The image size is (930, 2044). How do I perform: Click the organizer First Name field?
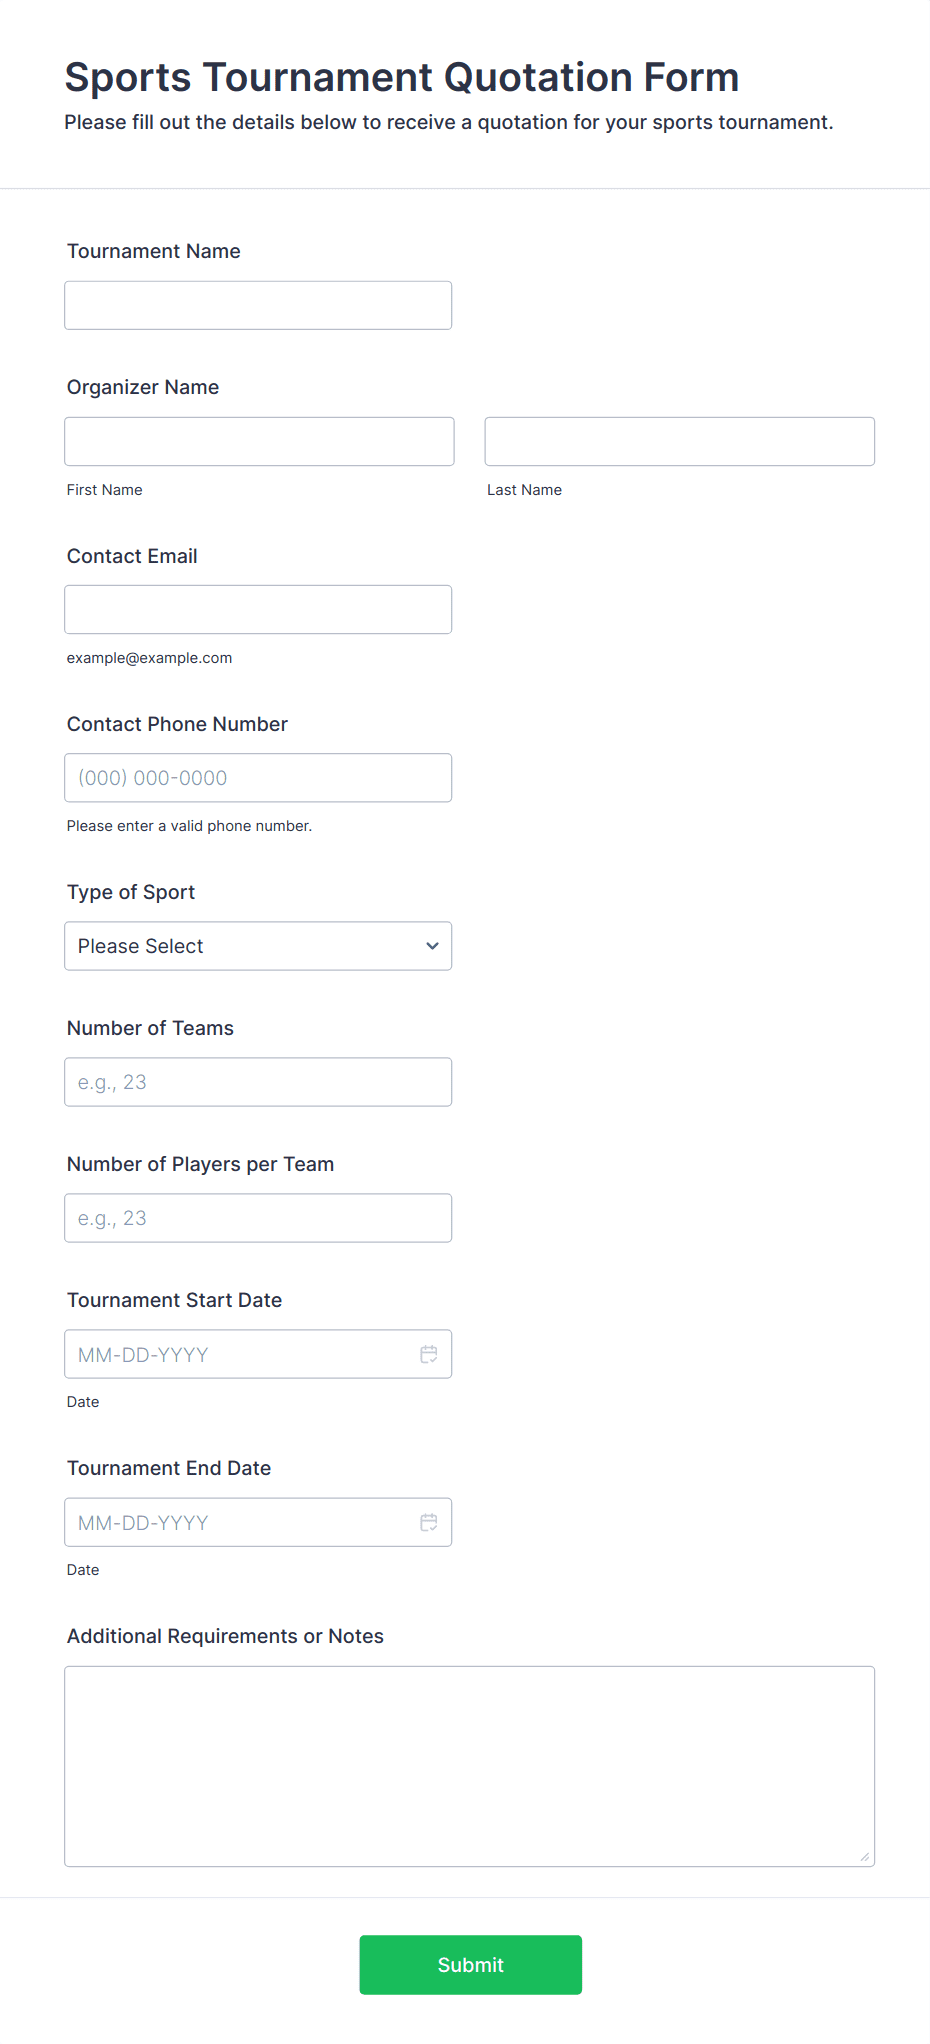point(259,441)
